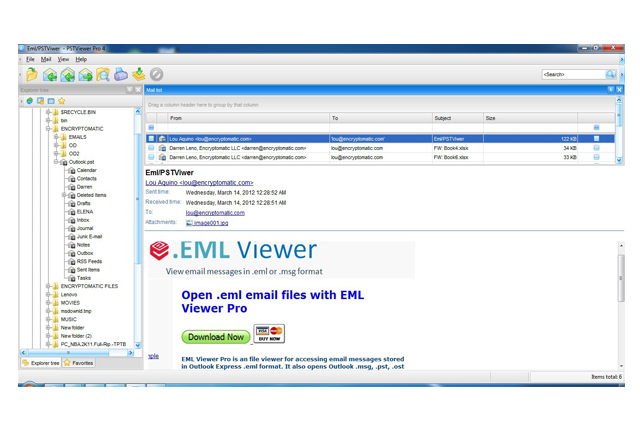Click the envelope icon of Lou Aquino message

point(162,139)
